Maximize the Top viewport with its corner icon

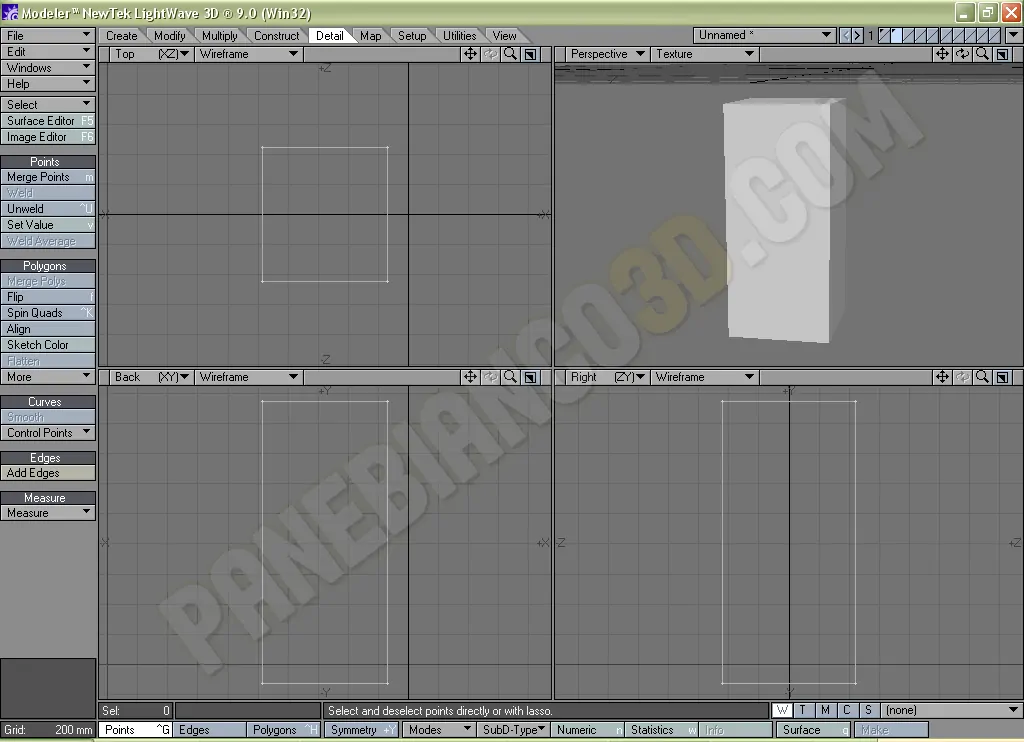tap(530, 54)
